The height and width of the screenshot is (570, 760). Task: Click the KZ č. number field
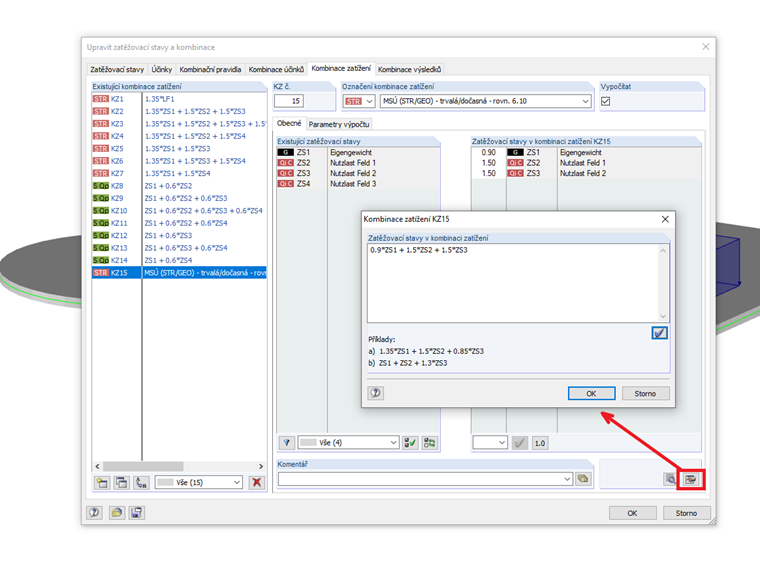pos(289,101)
